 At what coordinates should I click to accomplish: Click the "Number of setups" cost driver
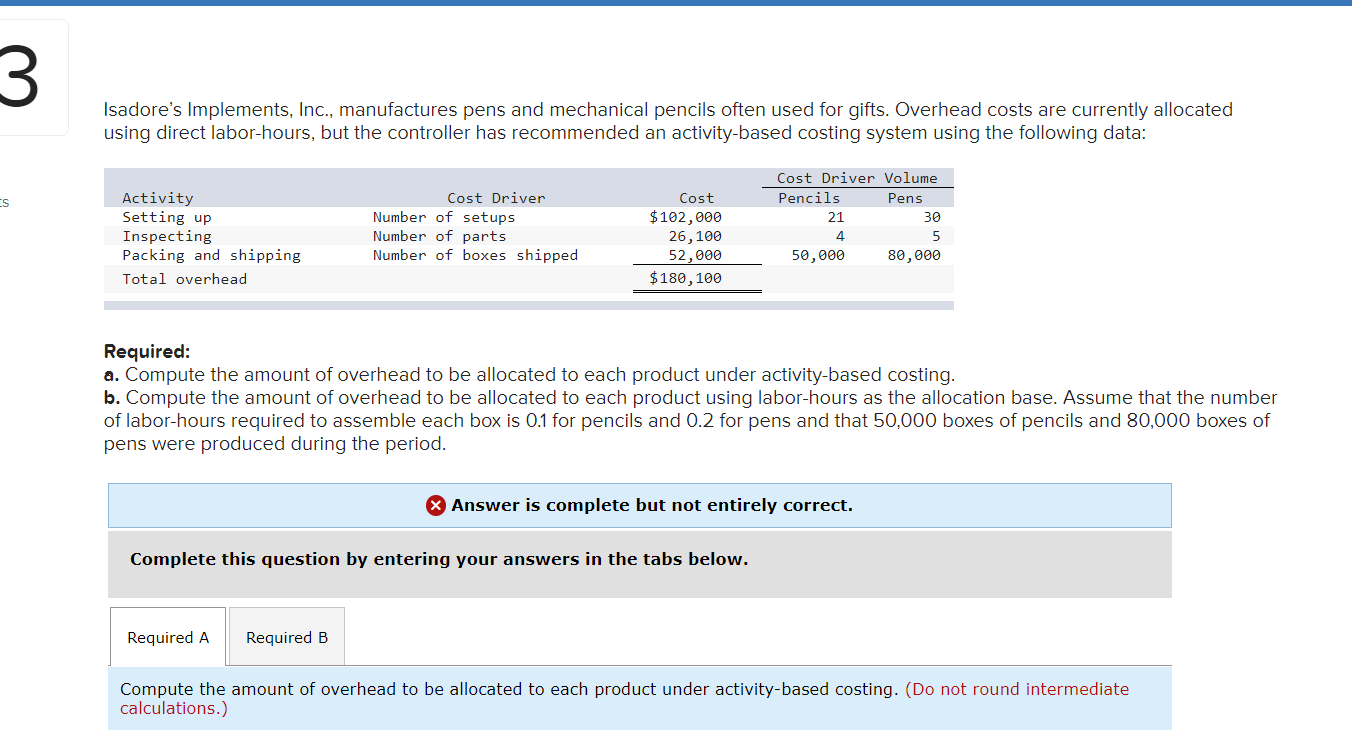tap(444, 217)
